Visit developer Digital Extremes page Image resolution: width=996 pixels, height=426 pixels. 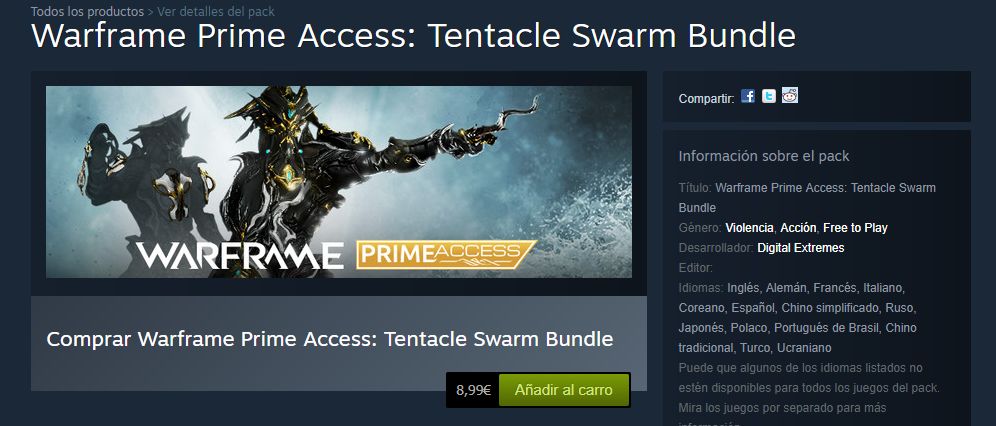(800, 248)
